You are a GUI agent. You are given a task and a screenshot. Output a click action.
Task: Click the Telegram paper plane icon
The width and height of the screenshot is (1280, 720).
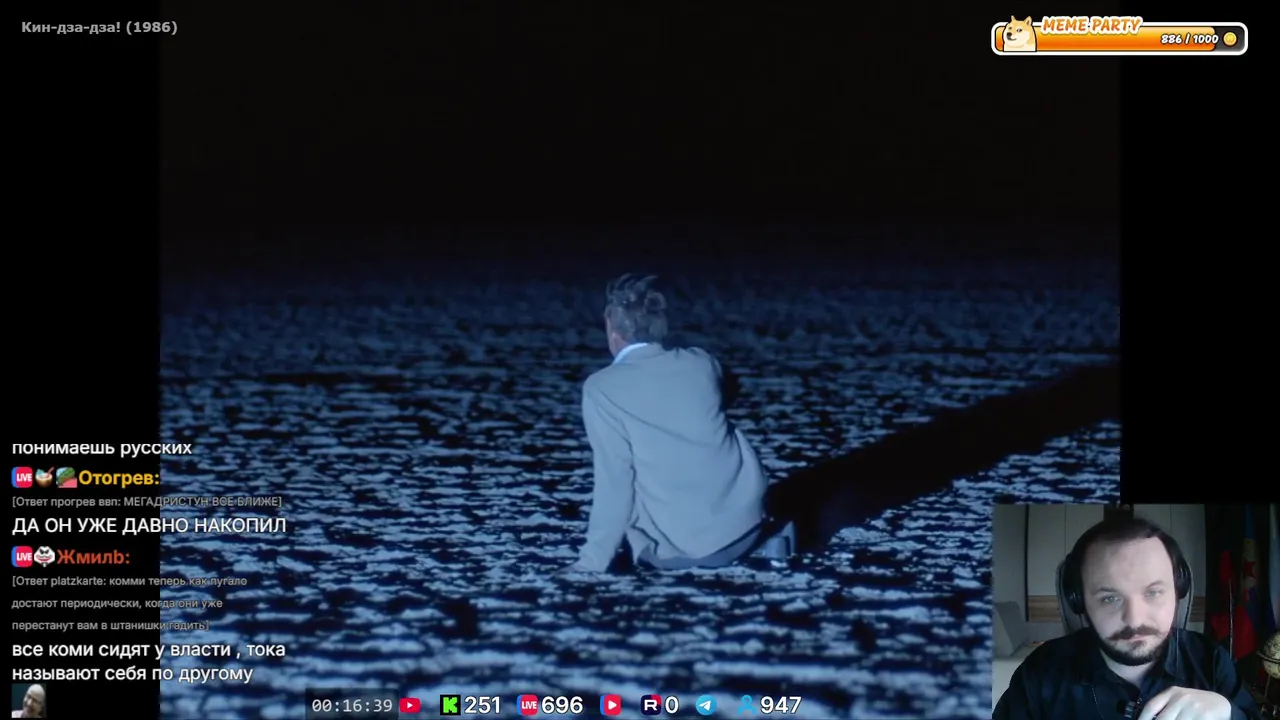point(706,706)
